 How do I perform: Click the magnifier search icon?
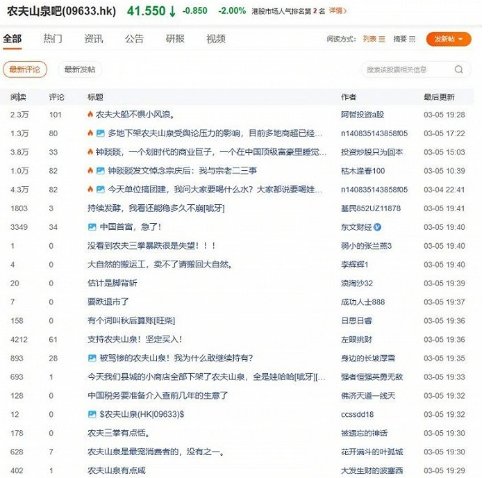[x=459, y=69]
